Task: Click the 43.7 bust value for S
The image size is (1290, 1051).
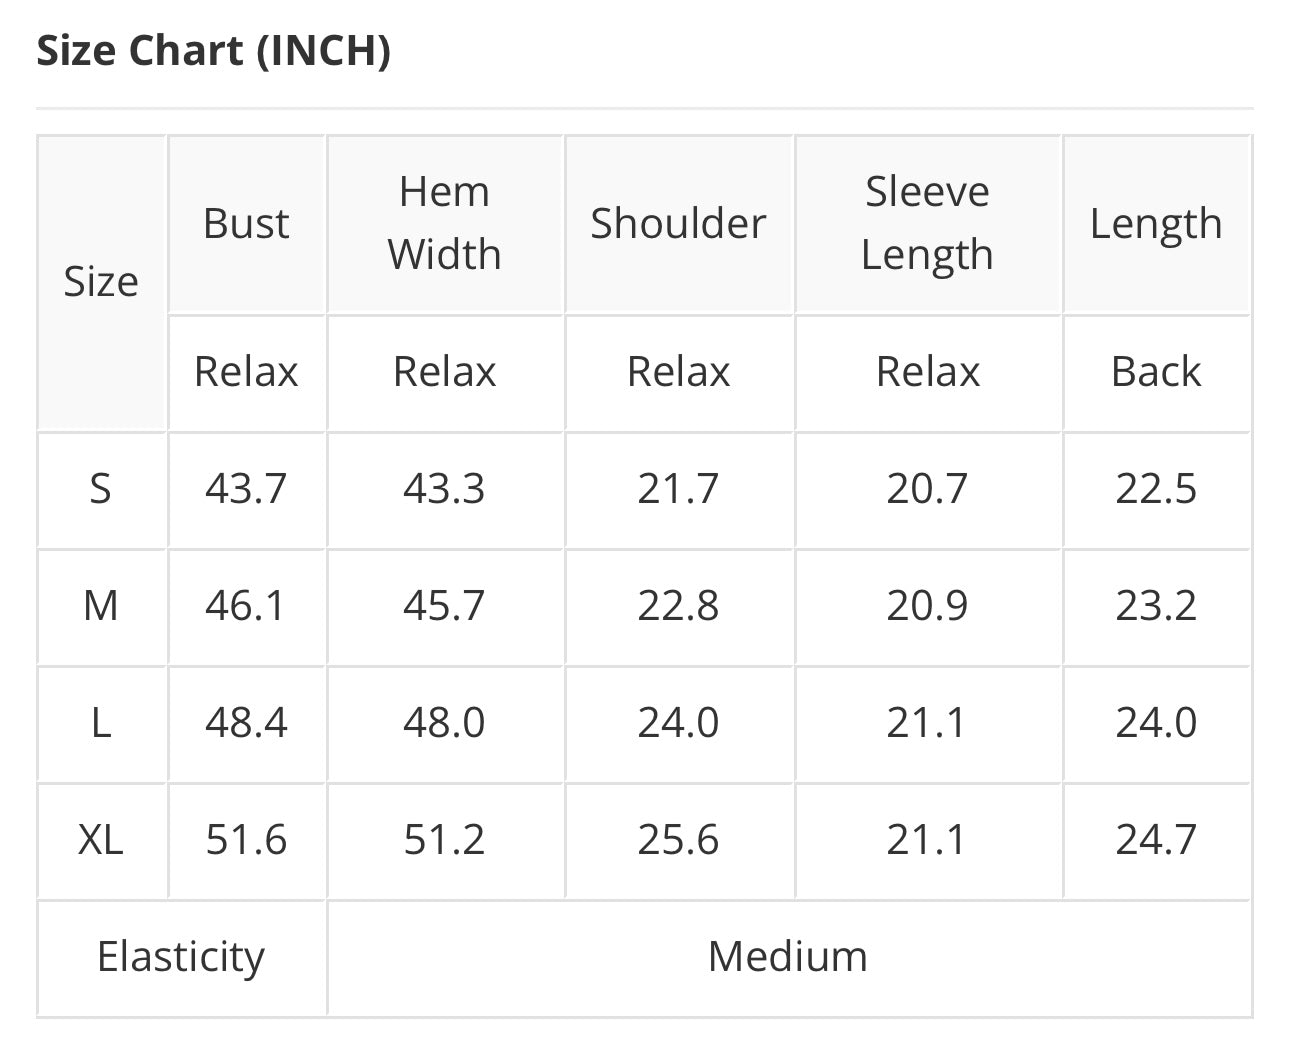Action: coord(246,489)
